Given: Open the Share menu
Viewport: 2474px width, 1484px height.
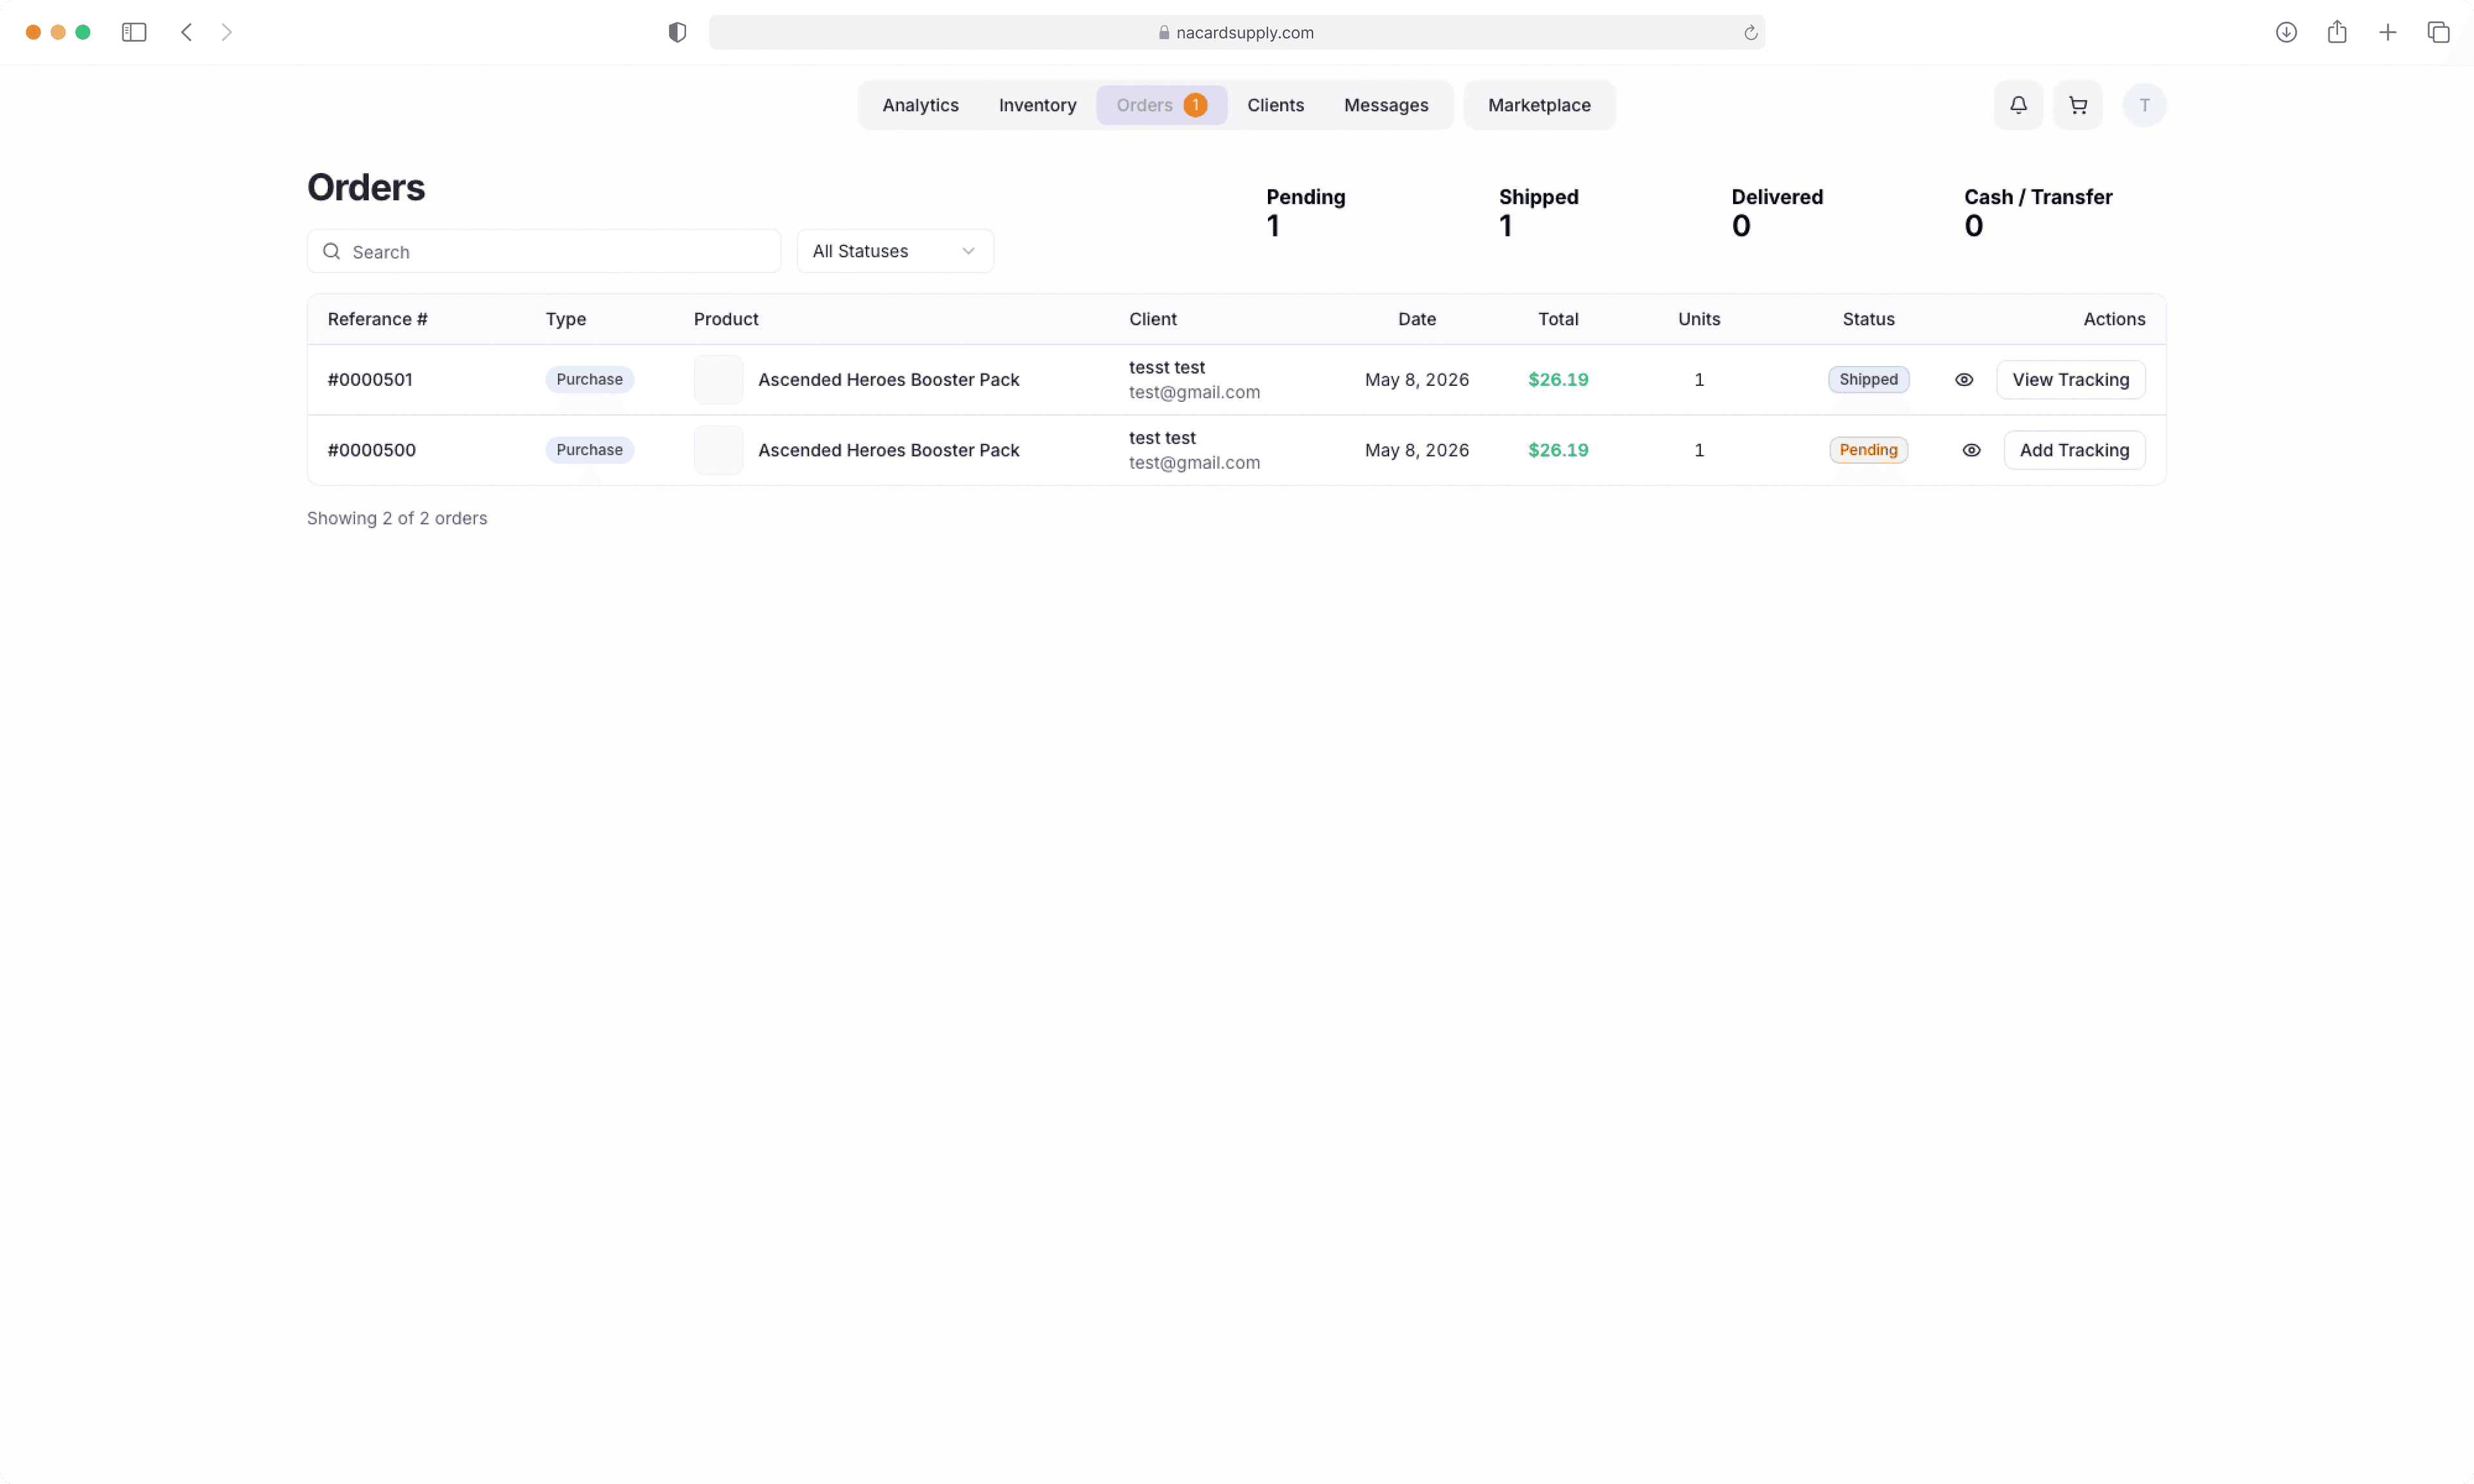Looking at the screenshot, I should click(2336, 32).
